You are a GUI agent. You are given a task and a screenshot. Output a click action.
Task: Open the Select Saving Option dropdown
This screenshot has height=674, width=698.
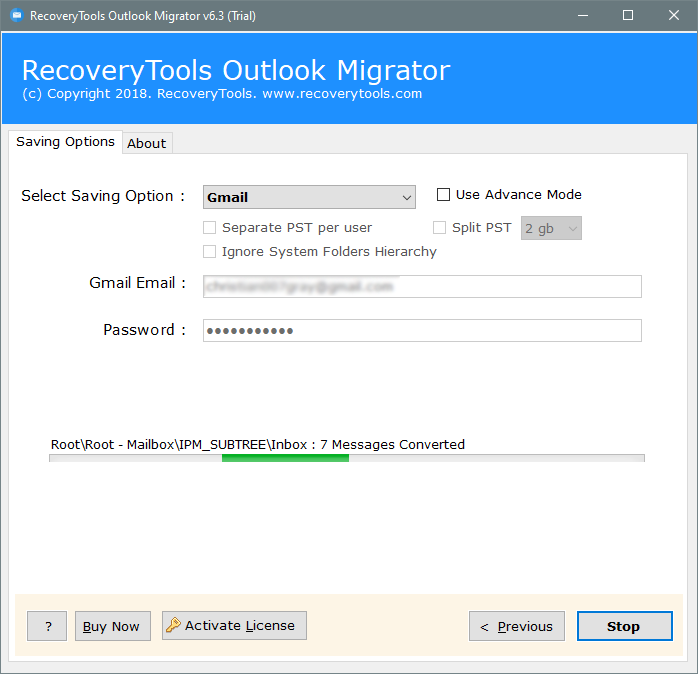[x=309, y=197]
